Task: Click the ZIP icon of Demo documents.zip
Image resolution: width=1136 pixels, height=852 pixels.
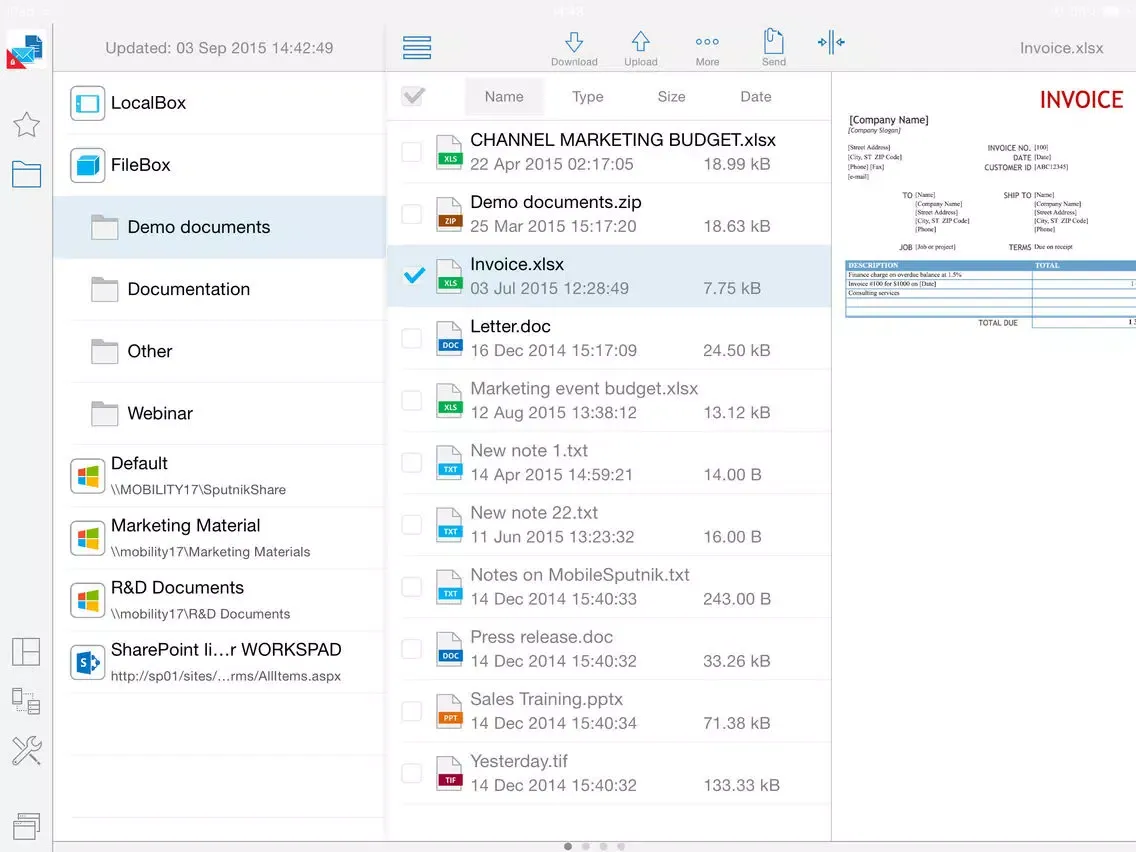Action: pos(449,214)
